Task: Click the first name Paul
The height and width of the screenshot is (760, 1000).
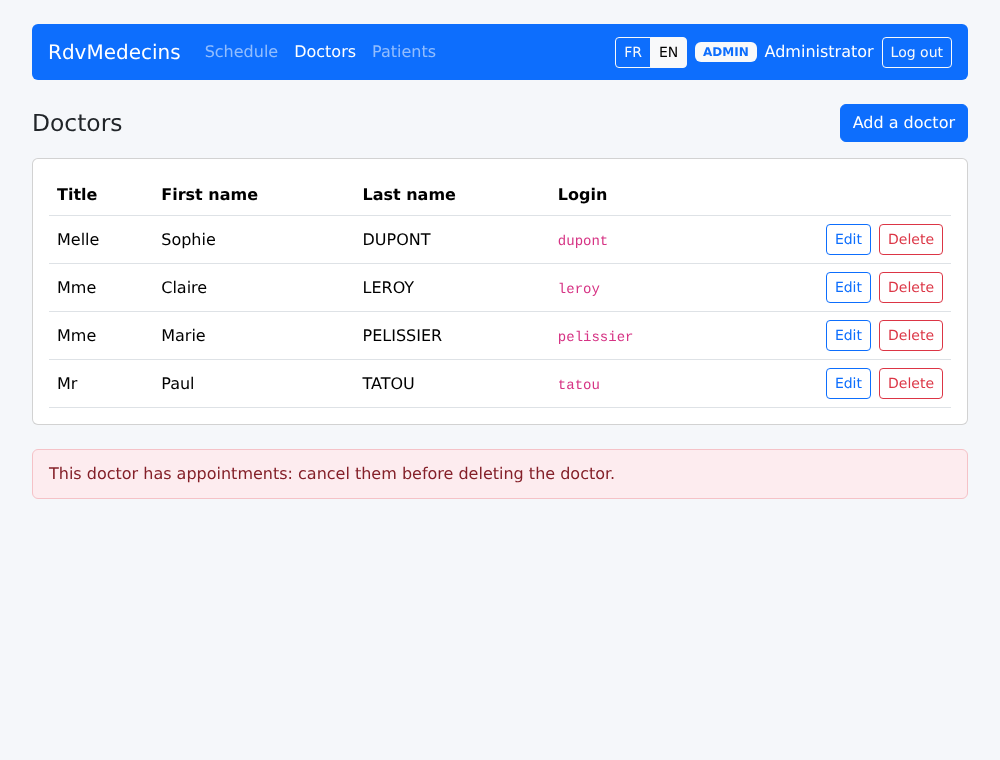Action: (x=177, y=383)
